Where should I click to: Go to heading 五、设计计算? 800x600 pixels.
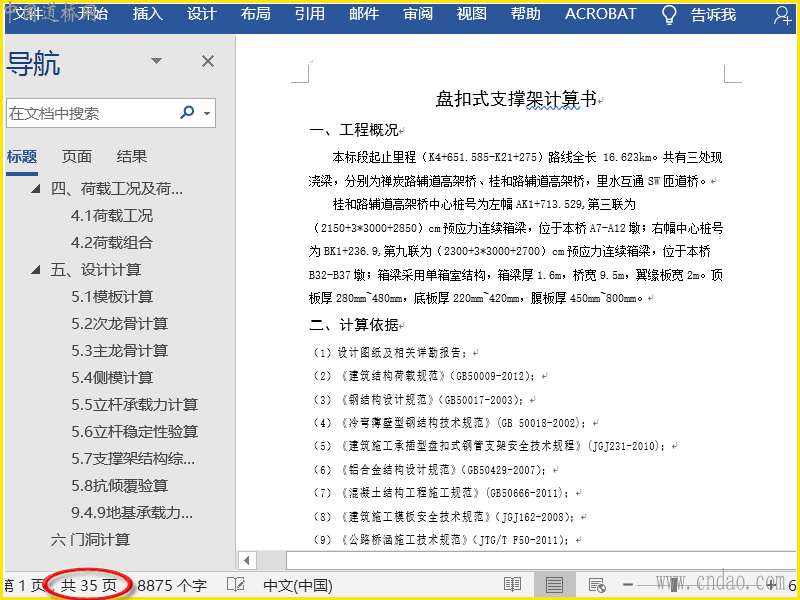pyautogui.click(x=95, y=270)
